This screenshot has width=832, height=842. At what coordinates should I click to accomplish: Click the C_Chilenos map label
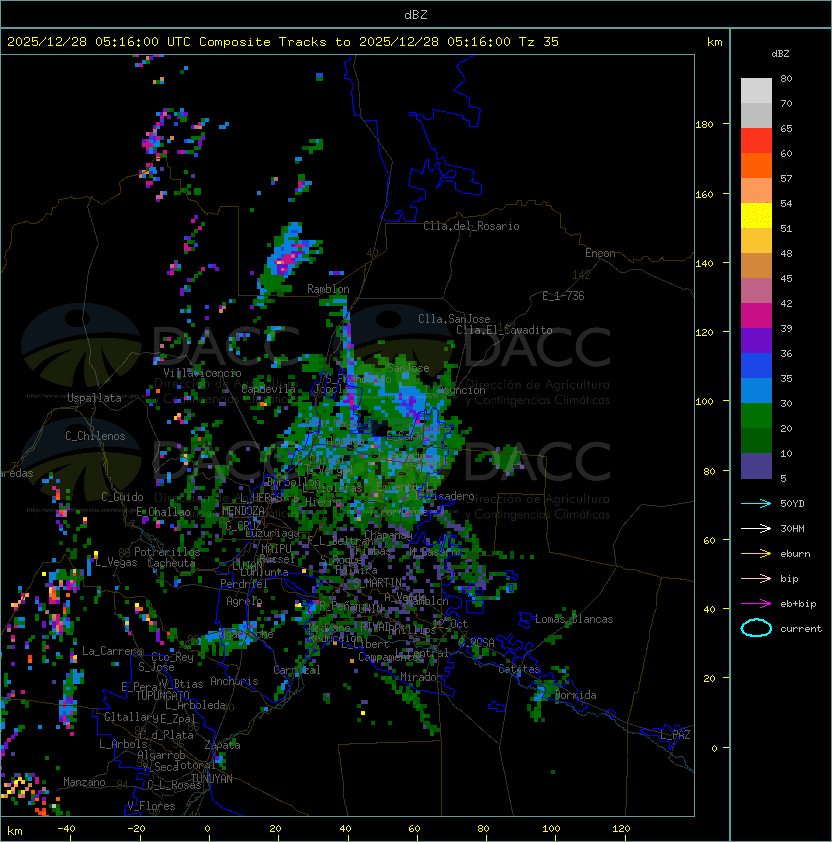click(x=95, y=435)
